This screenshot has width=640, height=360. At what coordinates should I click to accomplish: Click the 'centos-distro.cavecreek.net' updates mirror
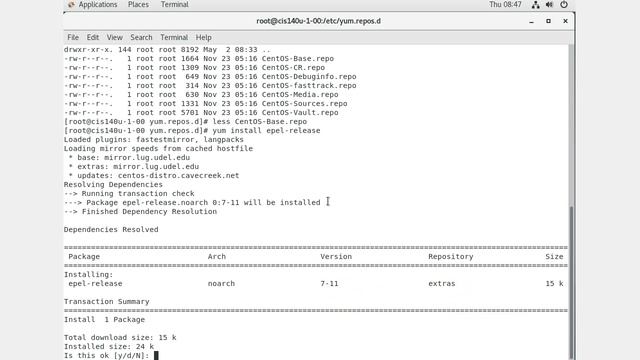point(178,176)
